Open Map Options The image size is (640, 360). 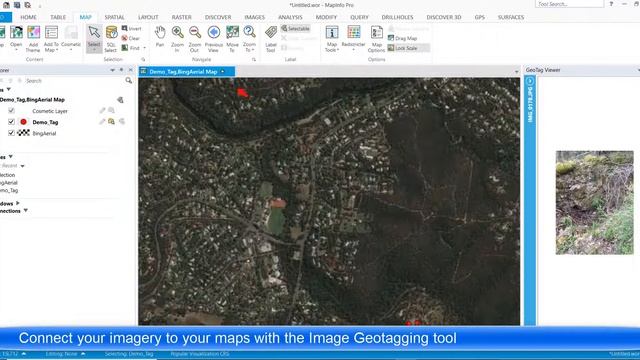[376, 38]
